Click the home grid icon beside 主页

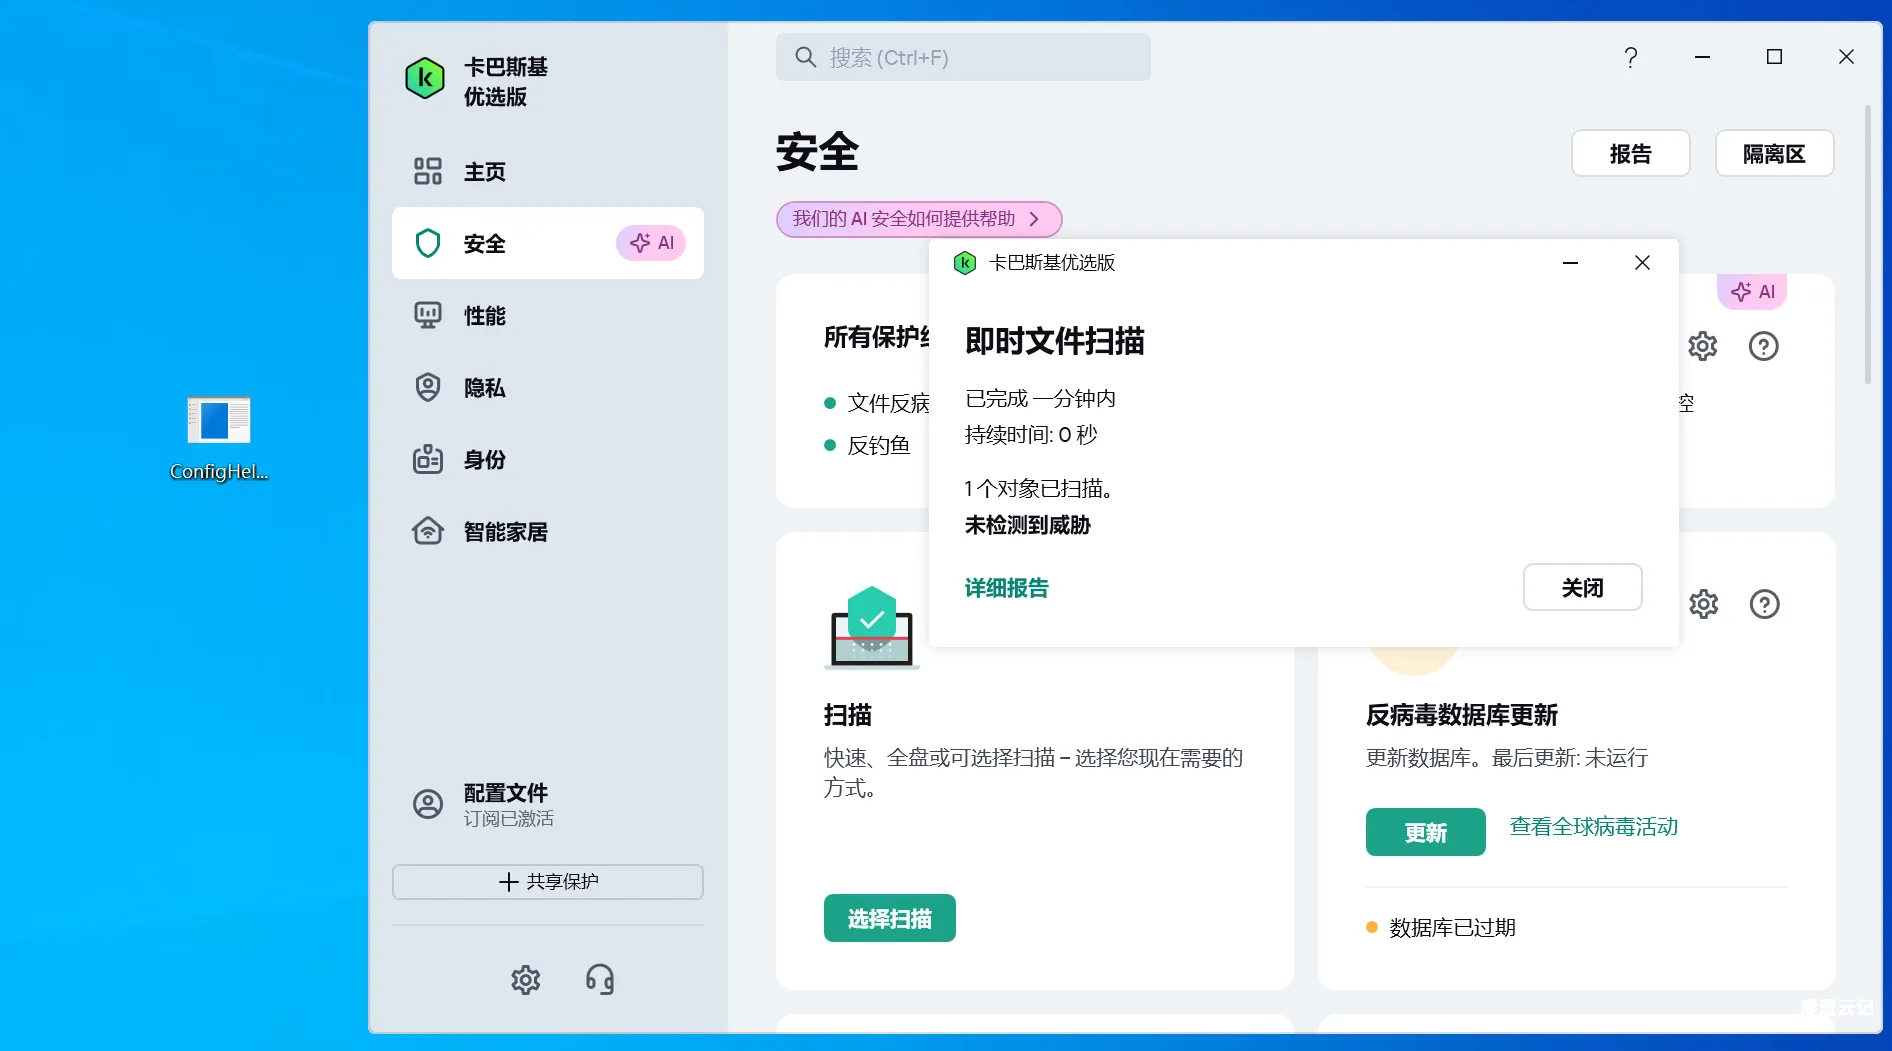click(x=428, y=171)
